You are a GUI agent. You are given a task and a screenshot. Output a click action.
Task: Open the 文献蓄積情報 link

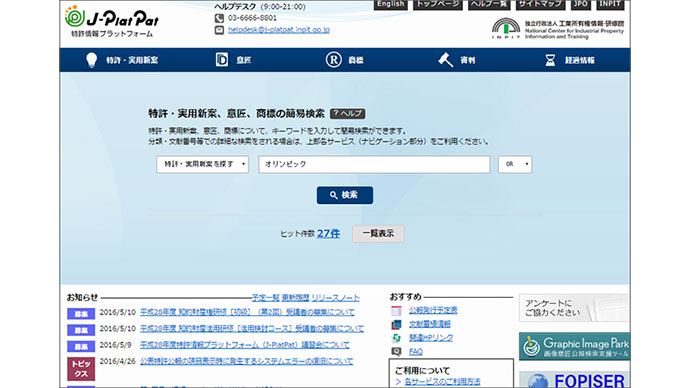[430, 324]
